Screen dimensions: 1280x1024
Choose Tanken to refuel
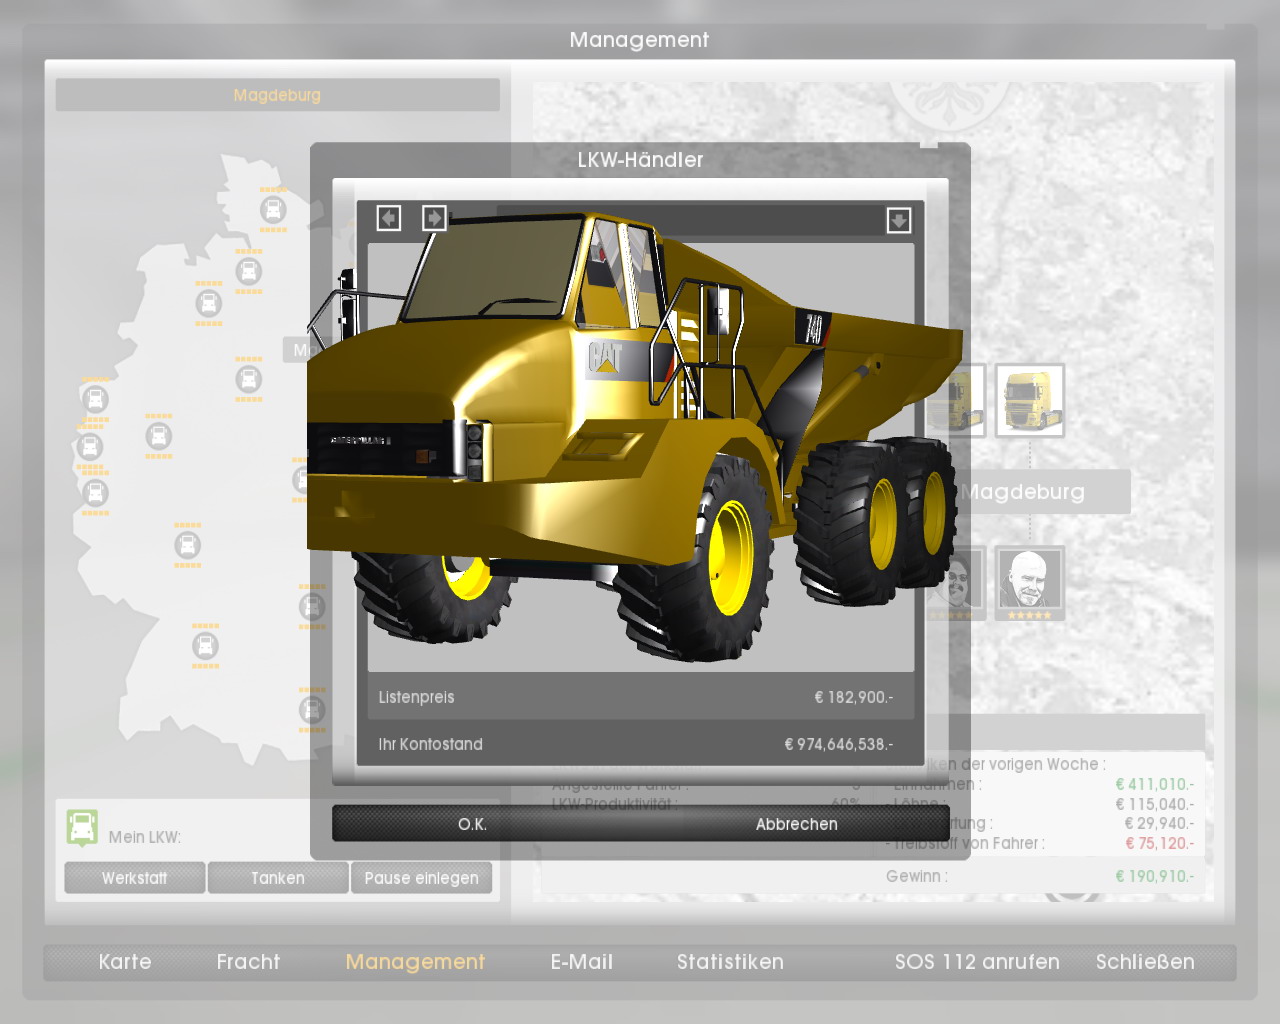278,878
